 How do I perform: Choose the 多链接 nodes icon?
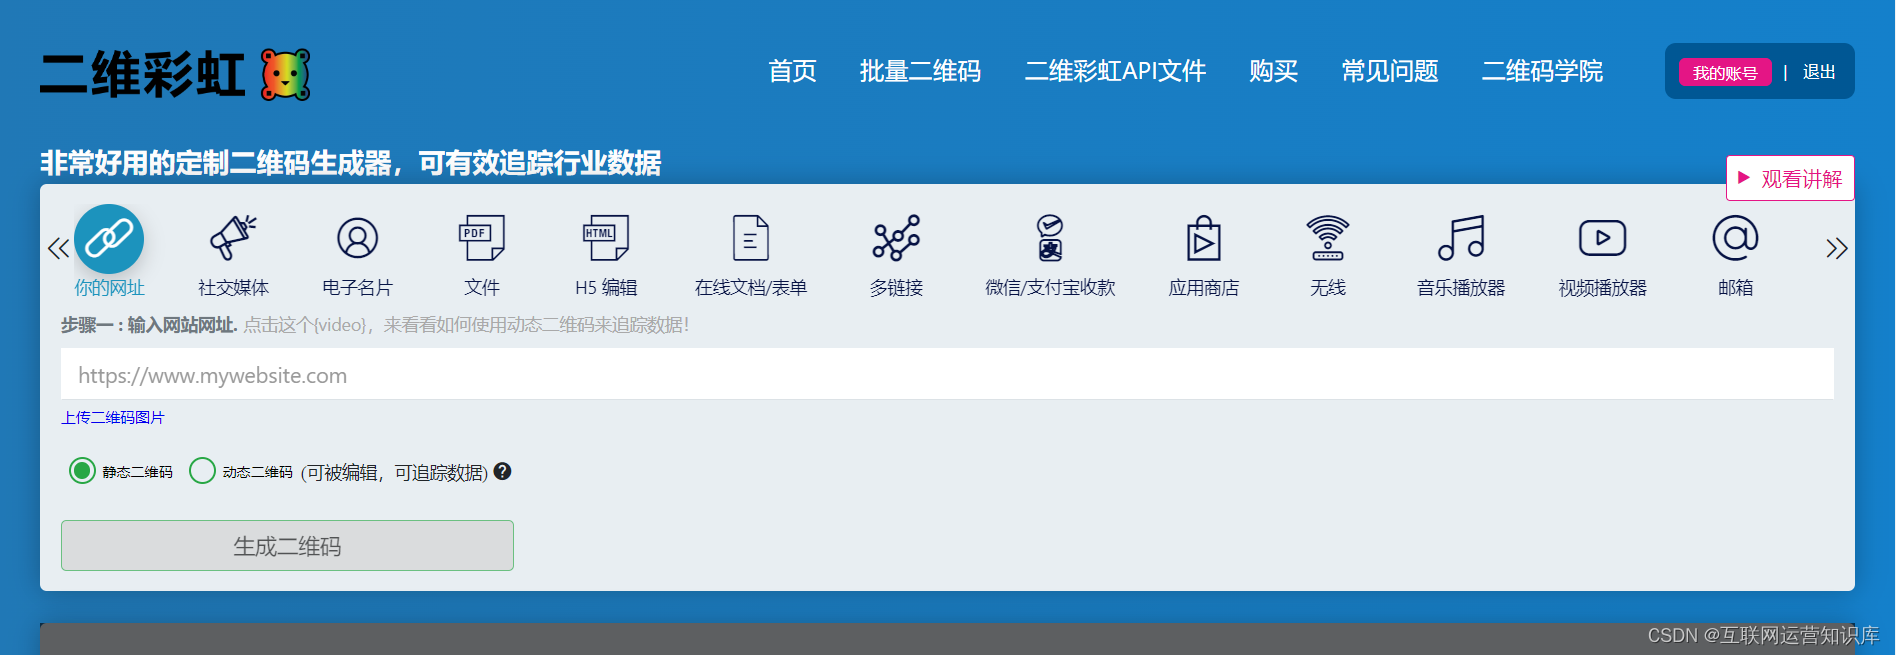pyautogui.click(x=896, y=238)
